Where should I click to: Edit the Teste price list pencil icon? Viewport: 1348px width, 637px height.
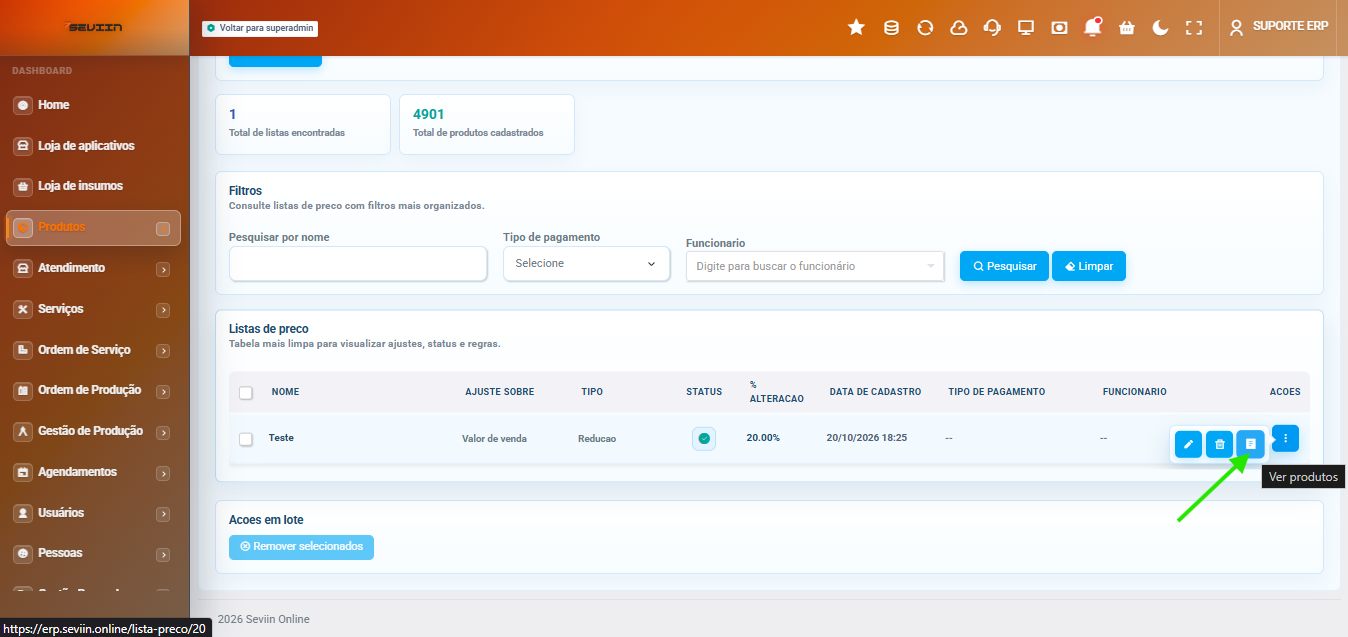pos(1188,443)
